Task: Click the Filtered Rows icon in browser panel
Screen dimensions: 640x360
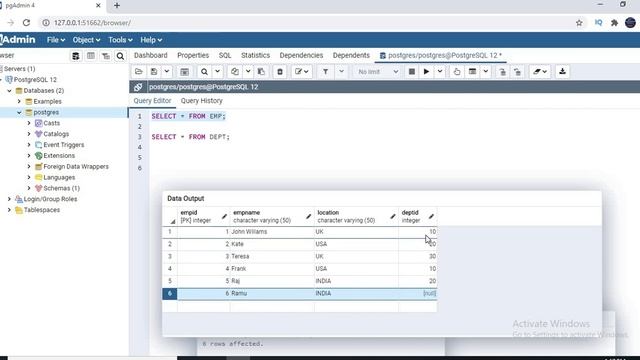Action: [x=106, y=56]
